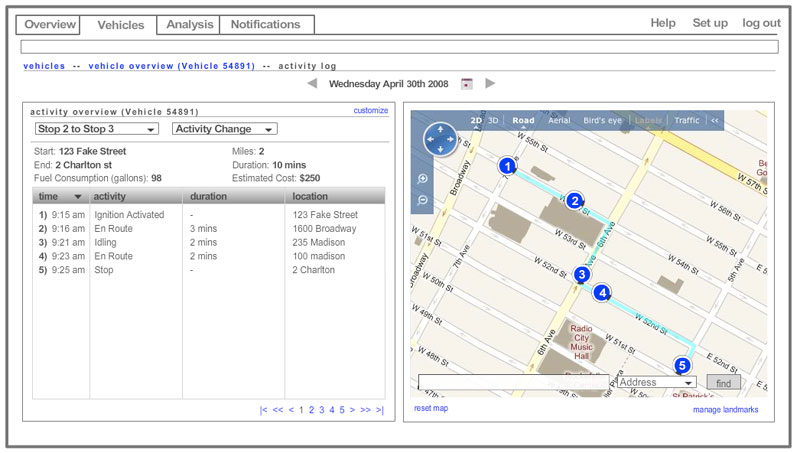Screen dimensions: 800x453
Task: Toggle map Labels option
Action: [x=648, y=120]
